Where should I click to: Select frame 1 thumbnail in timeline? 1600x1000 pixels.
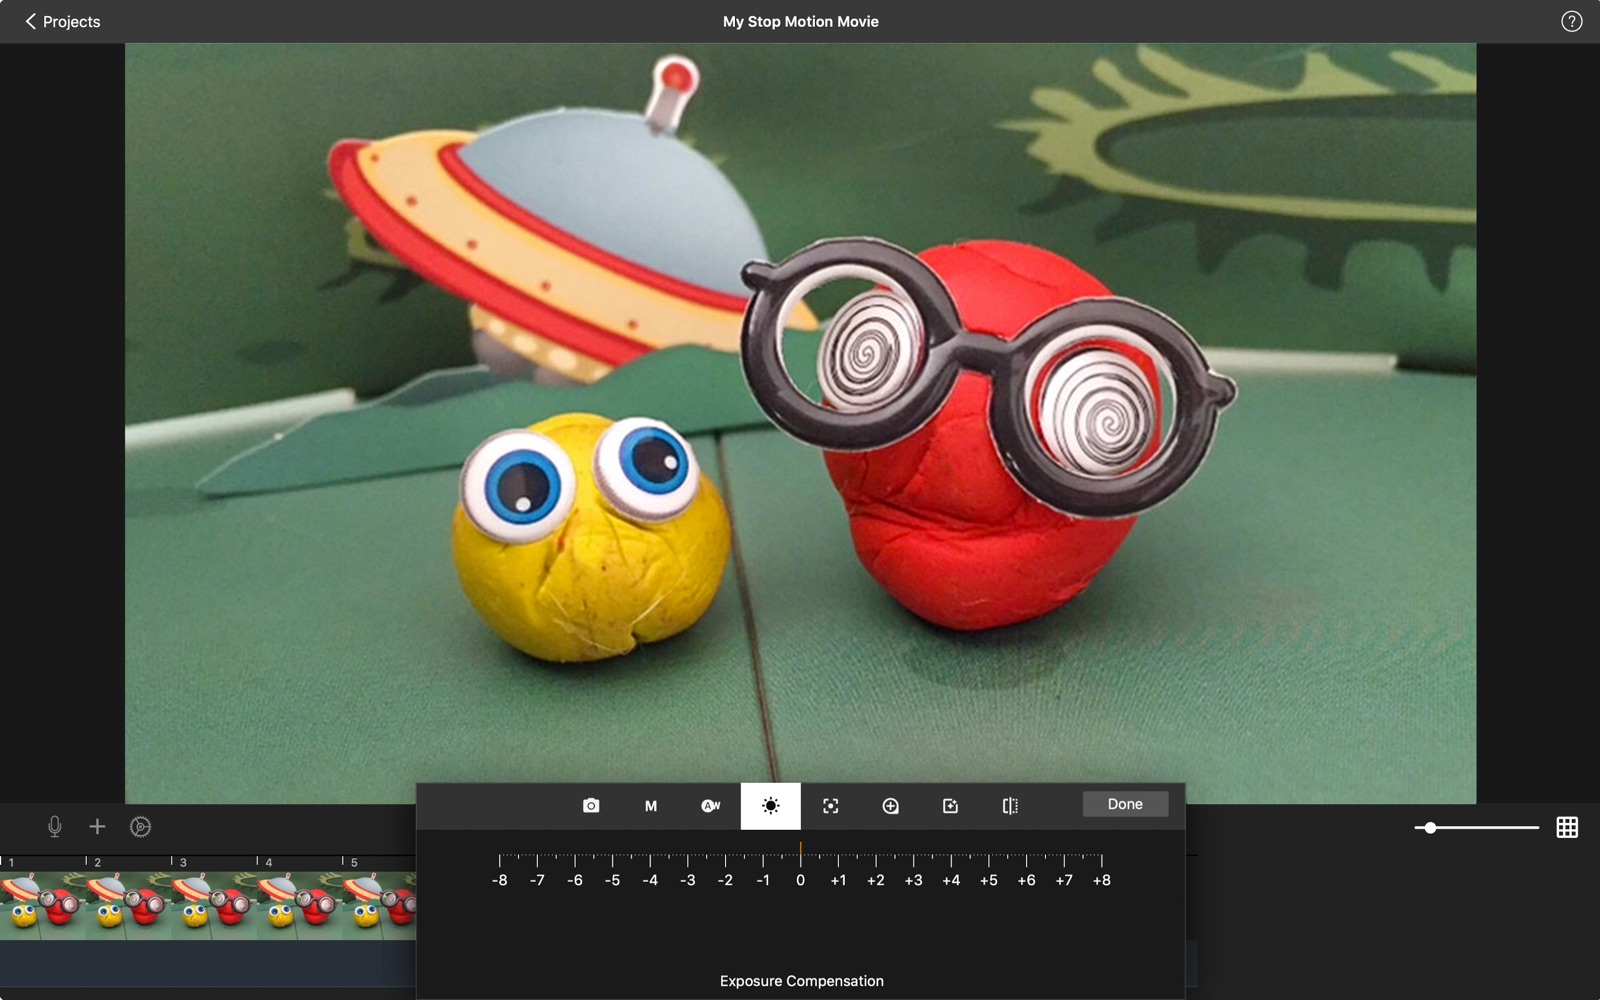pyautogui.click(x=42, y=904)
